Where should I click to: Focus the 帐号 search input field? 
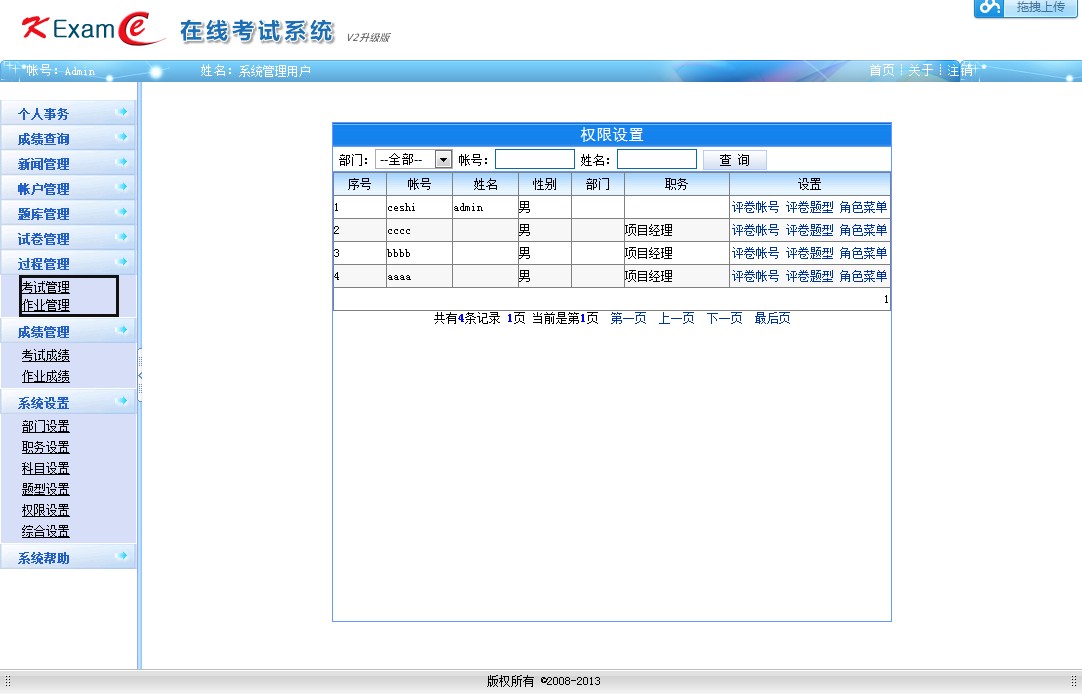[x=534, y=160]
